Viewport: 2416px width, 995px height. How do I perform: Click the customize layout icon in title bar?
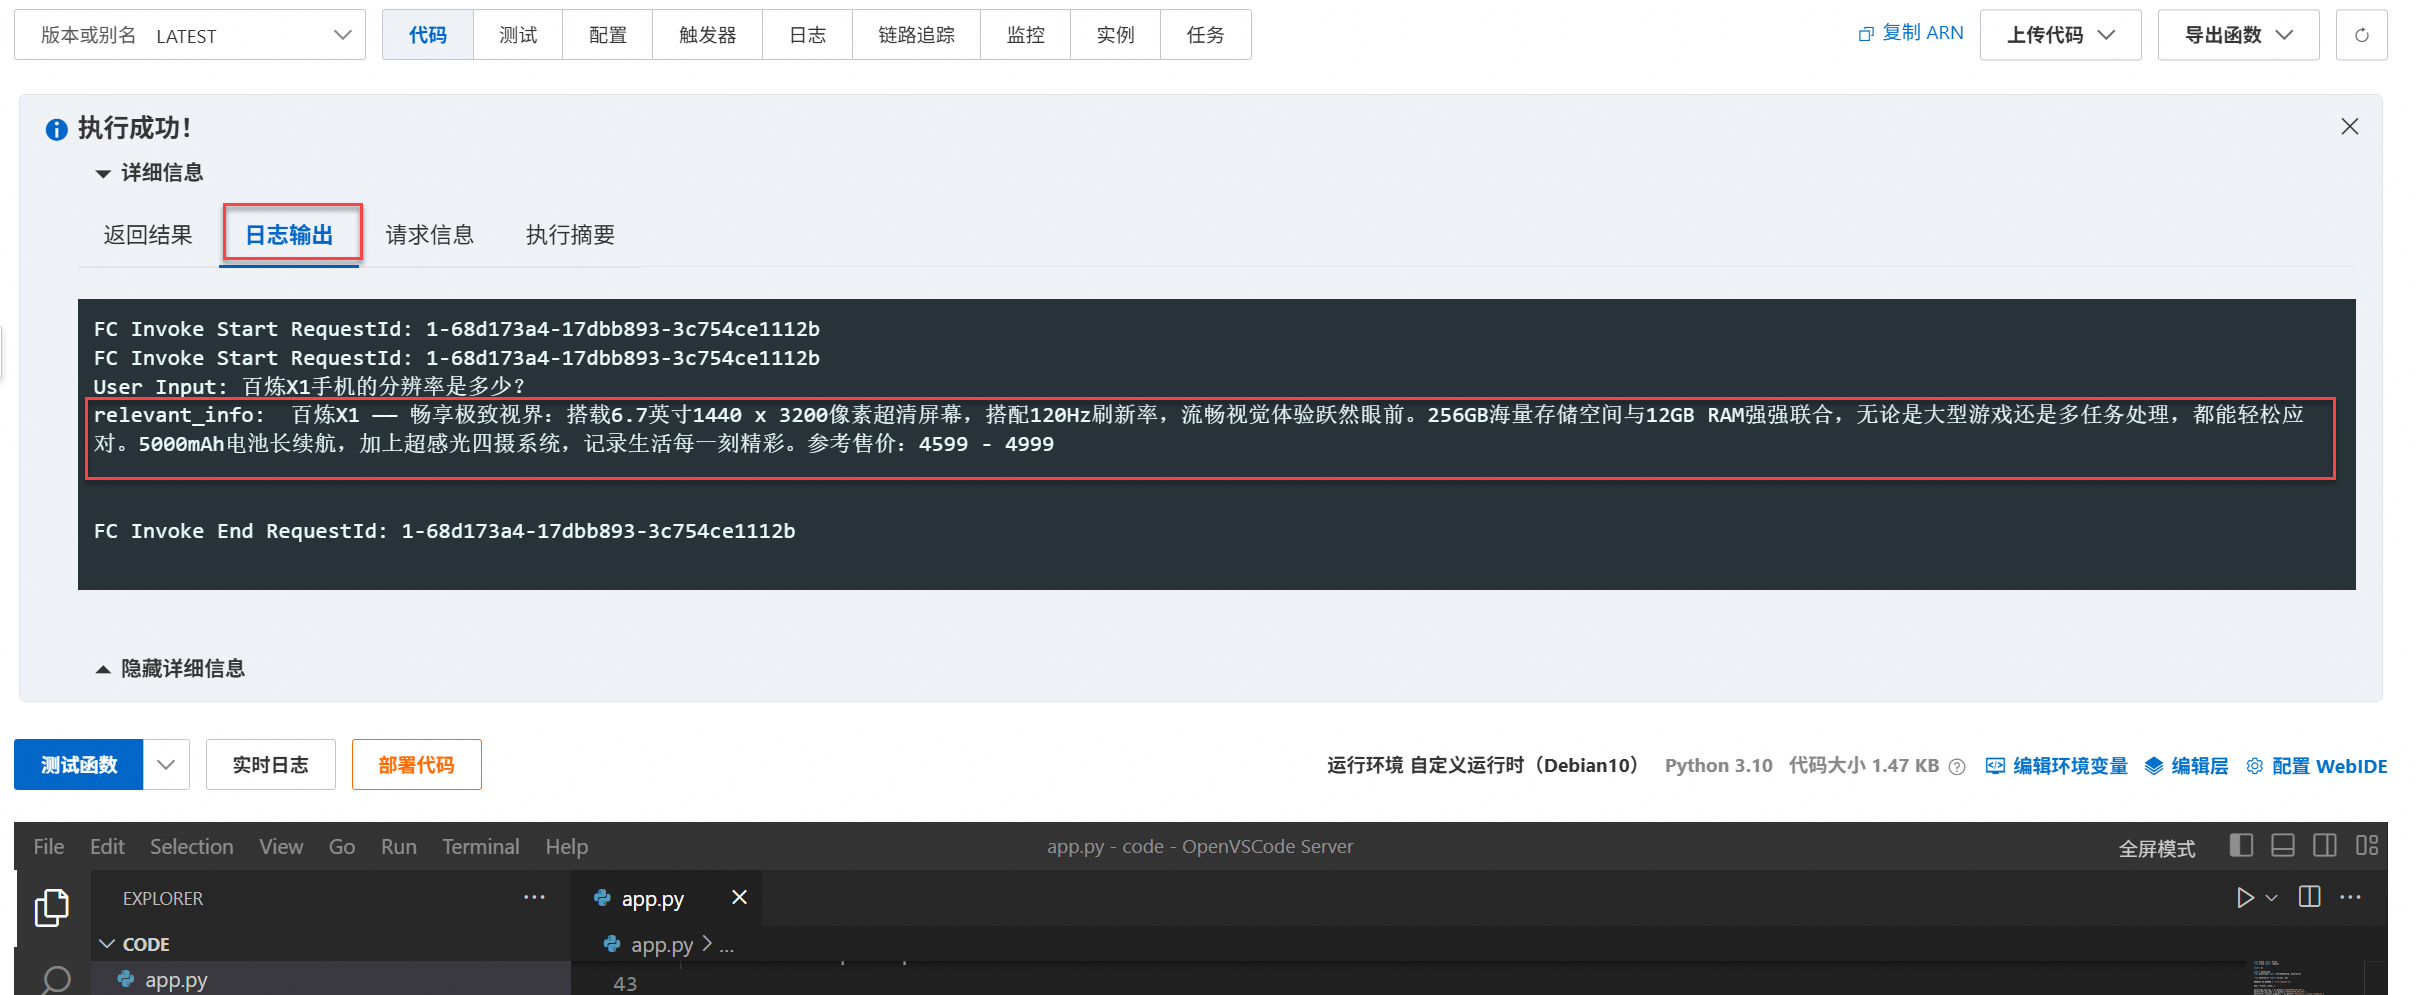[2367, 846]
